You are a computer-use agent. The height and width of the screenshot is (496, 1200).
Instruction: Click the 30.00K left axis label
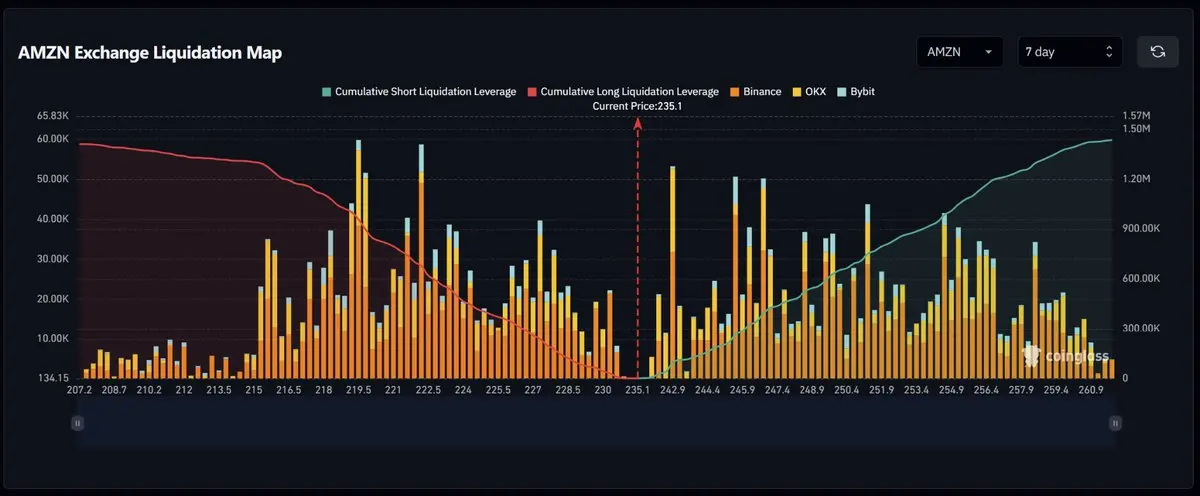52,259
